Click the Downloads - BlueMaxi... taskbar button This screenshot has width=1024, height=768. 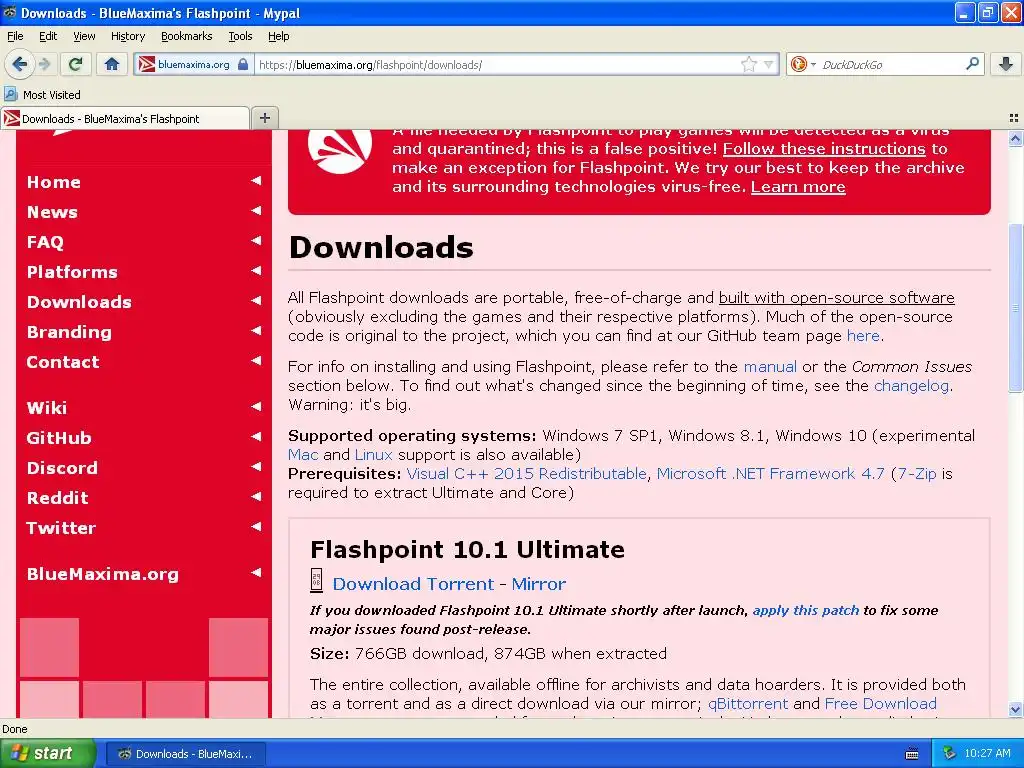185,754
